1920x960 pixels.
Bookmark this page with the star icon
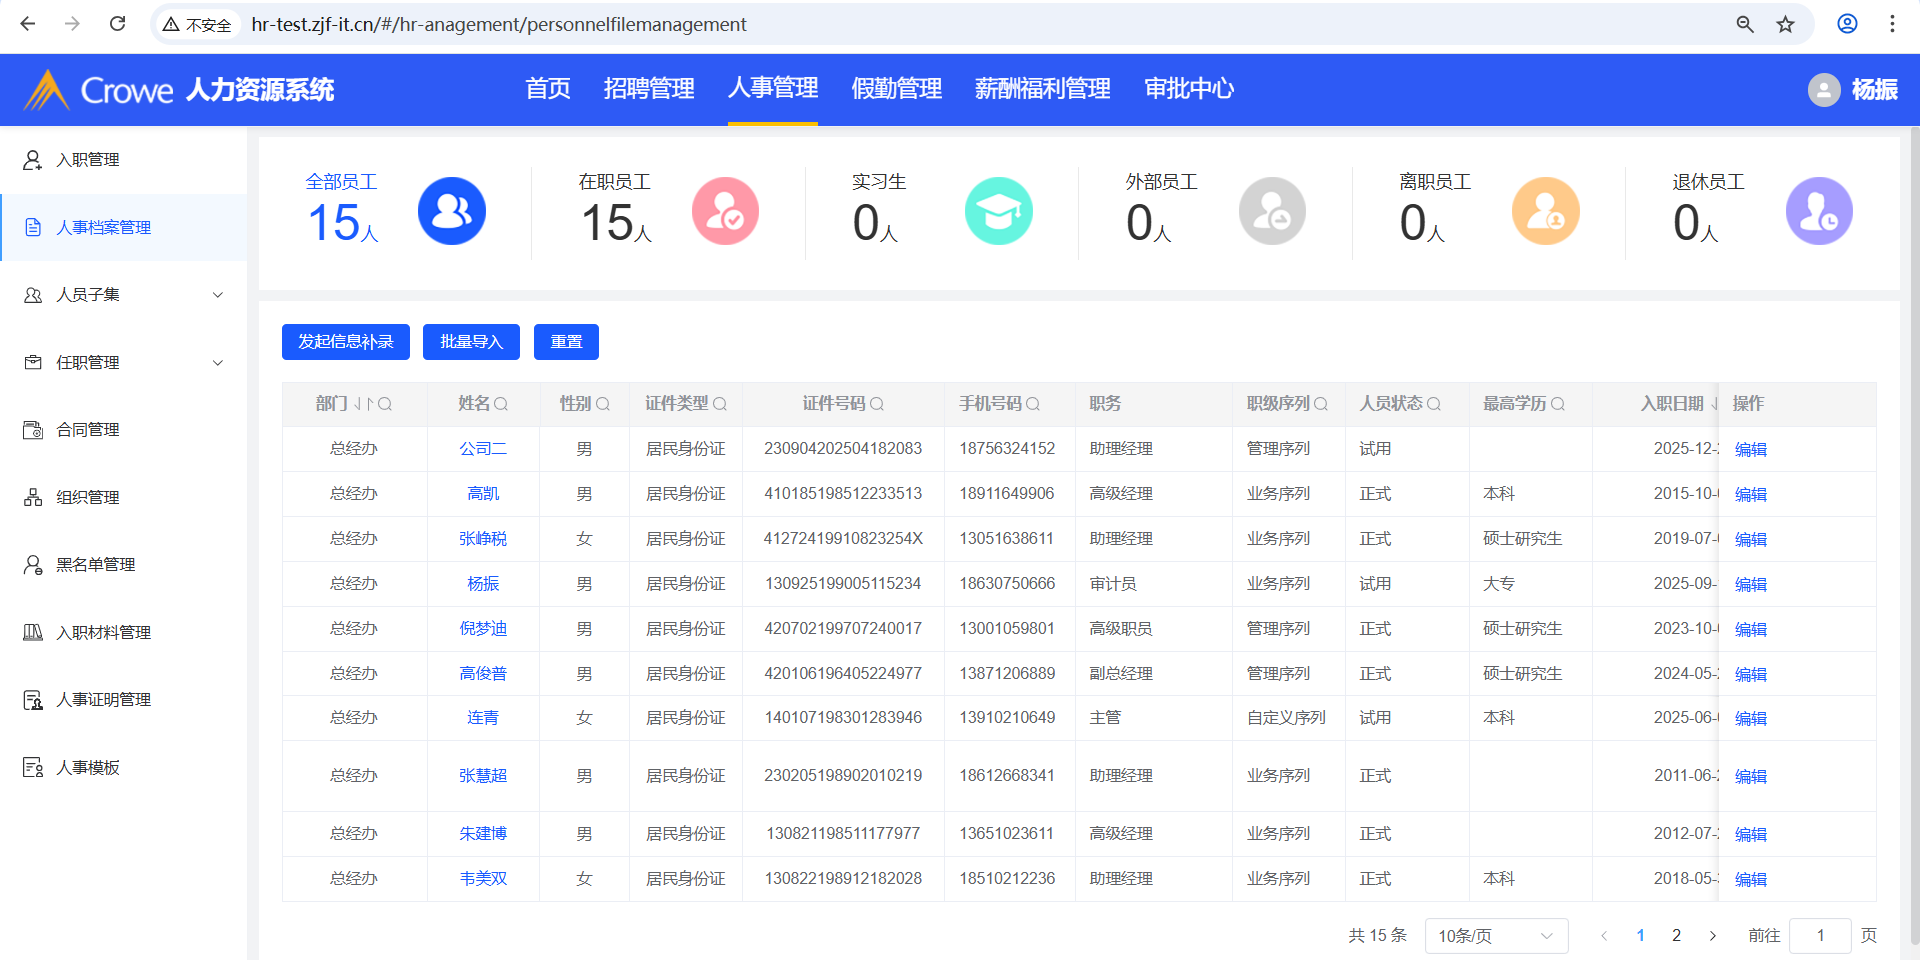1785,24
